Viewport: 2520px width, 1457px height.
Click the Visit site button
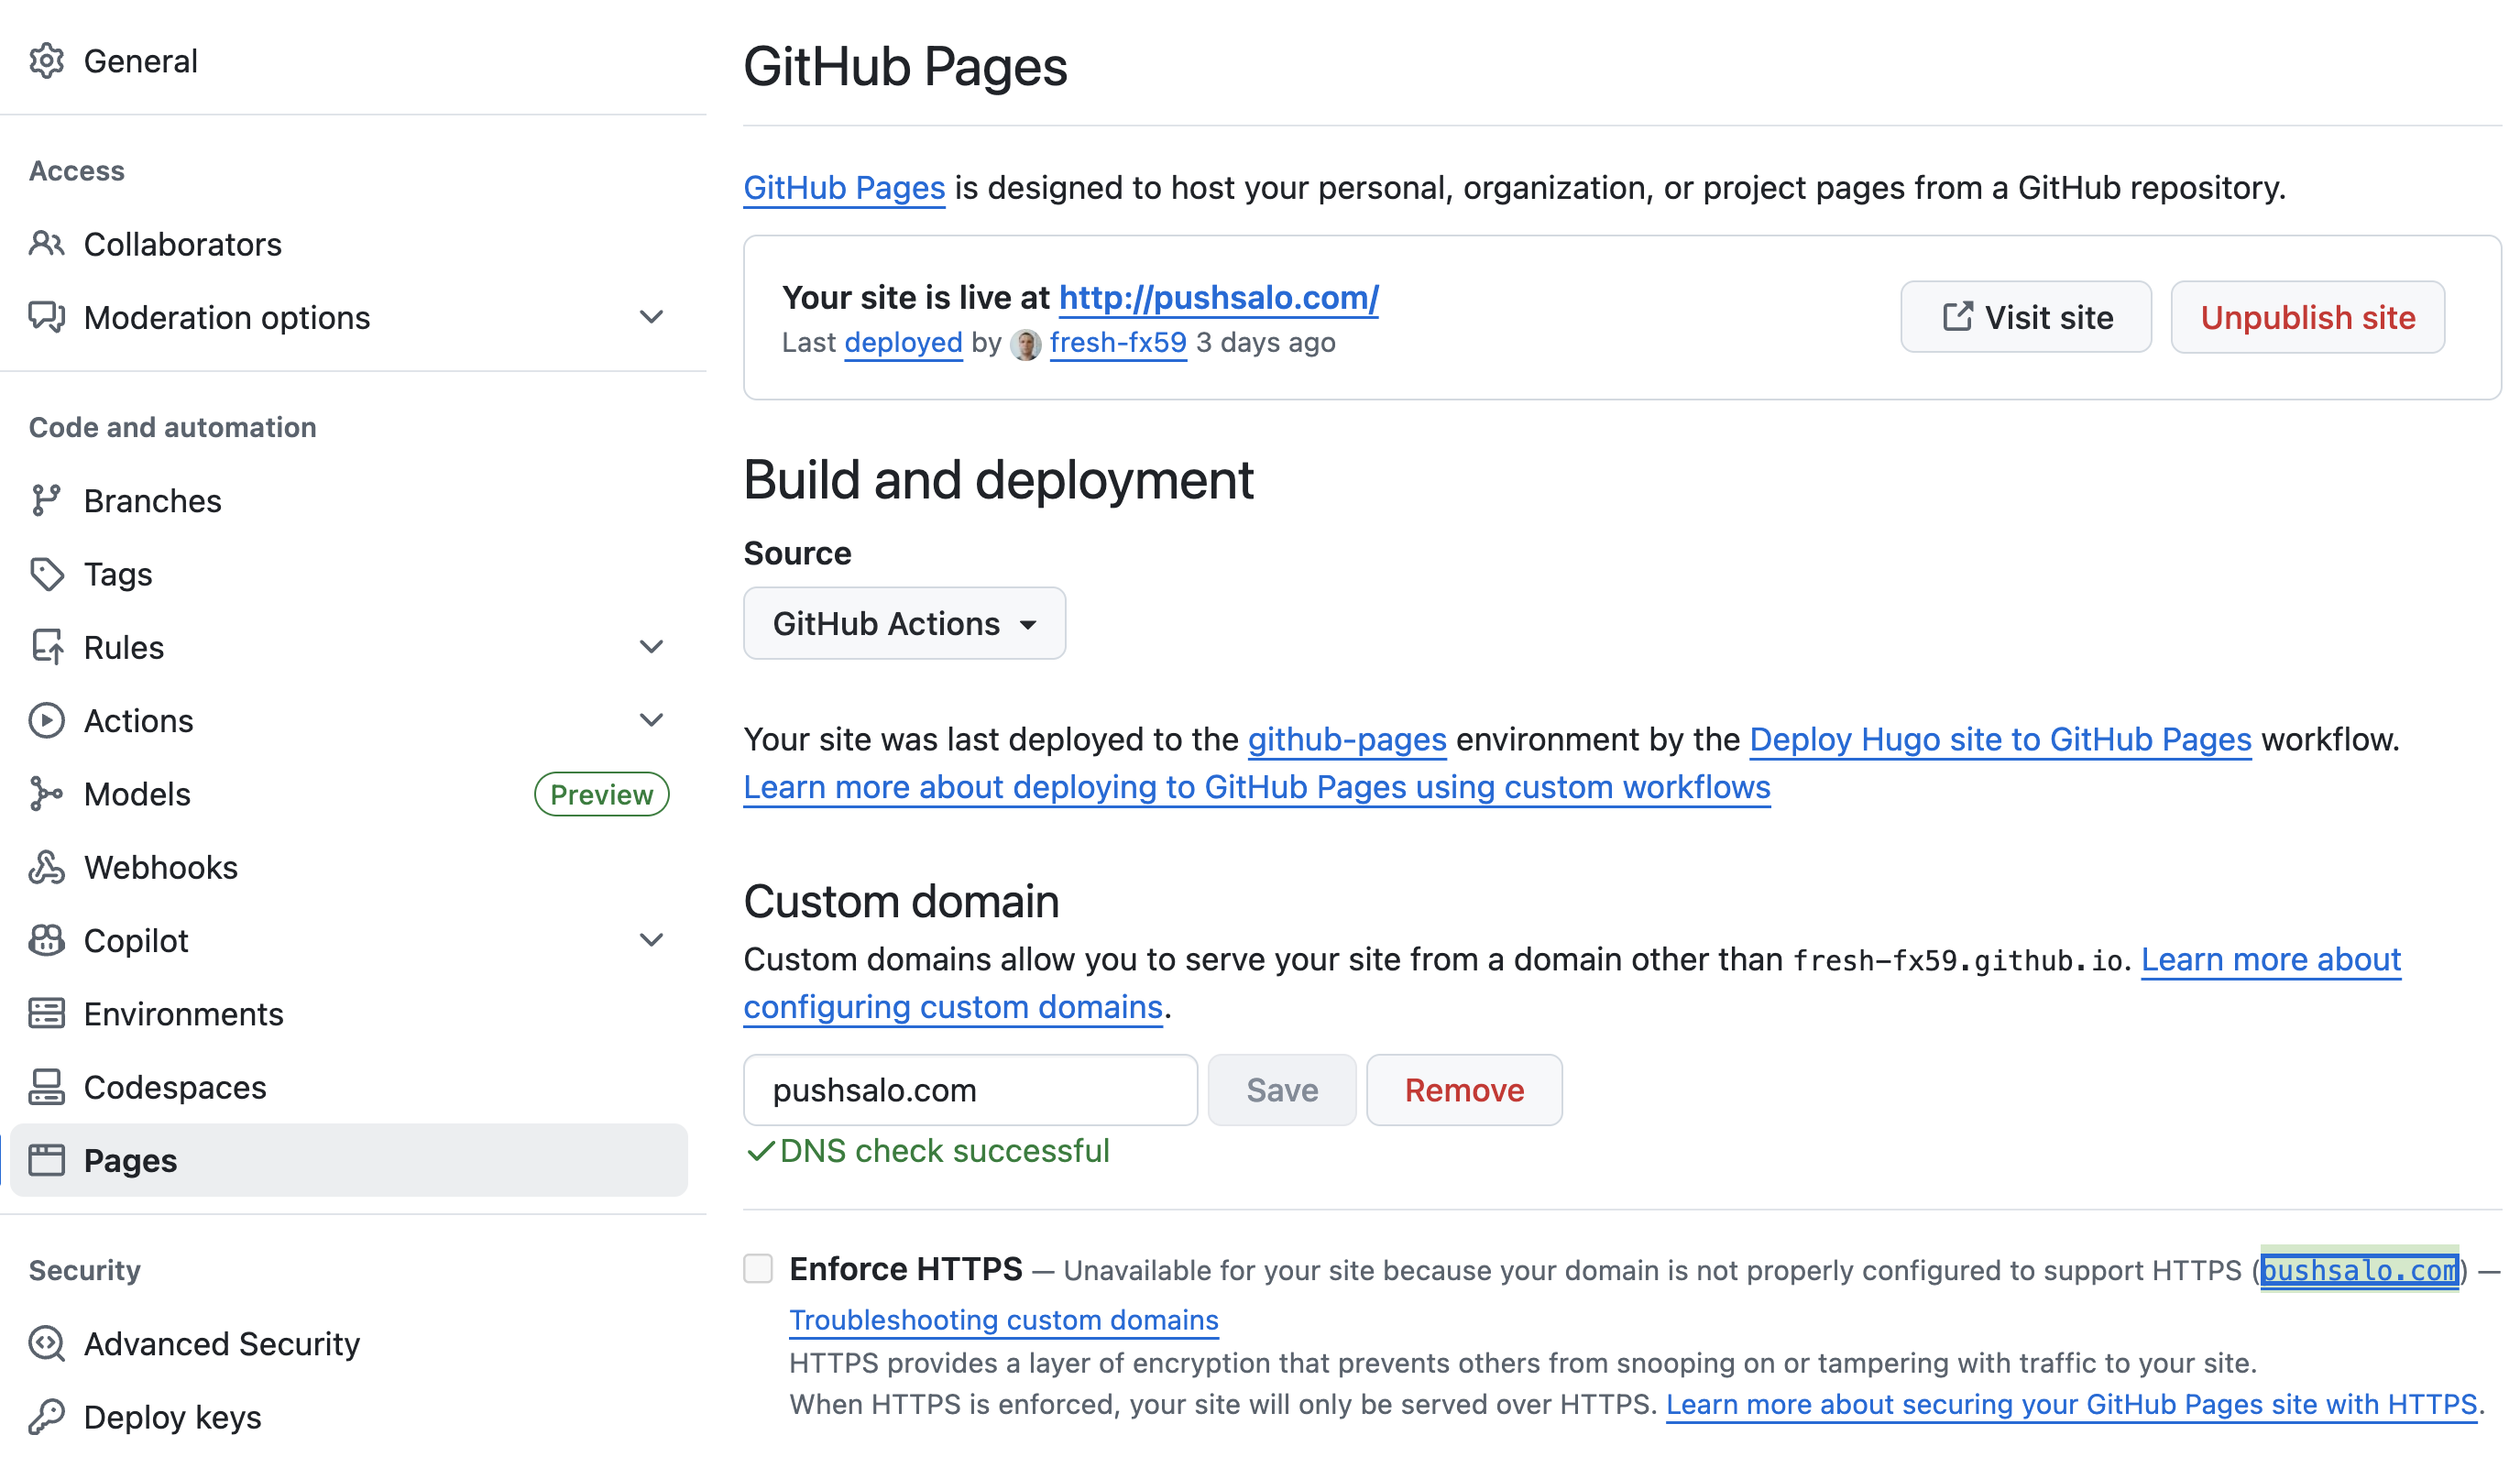click(2025, 317)
